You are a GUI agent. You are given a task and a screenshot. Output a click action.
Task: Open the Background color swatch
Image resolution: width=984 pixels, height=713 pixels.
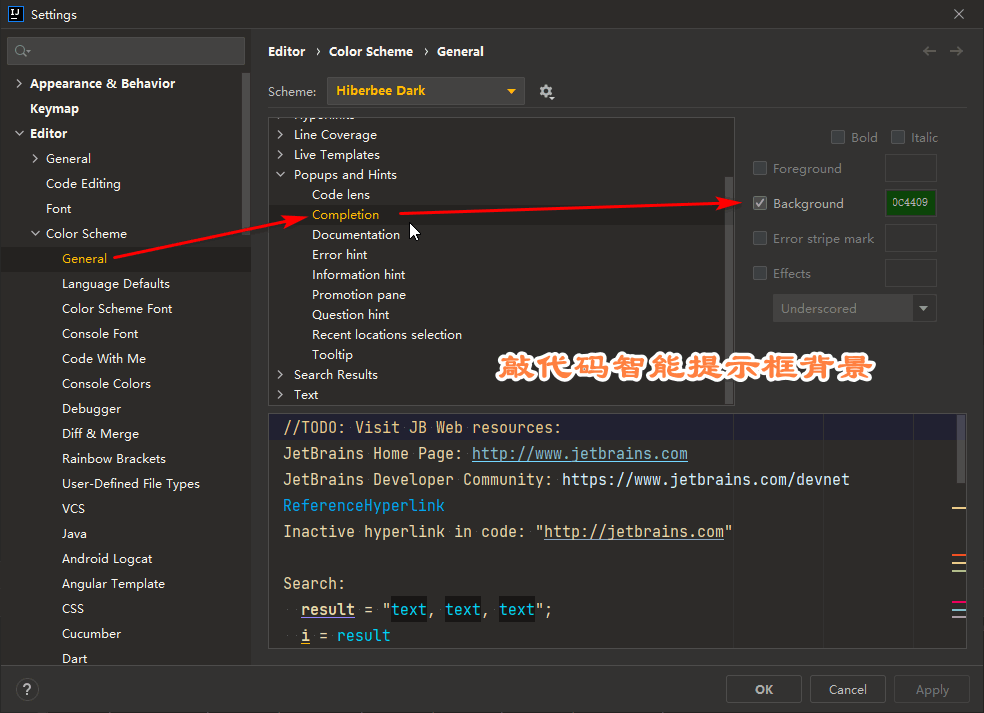(910, 203)
